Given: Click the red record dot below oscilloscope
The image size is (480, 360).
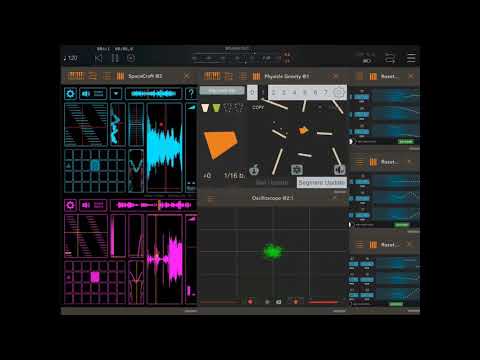Looking at the screenshot, I should coord(250,302).
